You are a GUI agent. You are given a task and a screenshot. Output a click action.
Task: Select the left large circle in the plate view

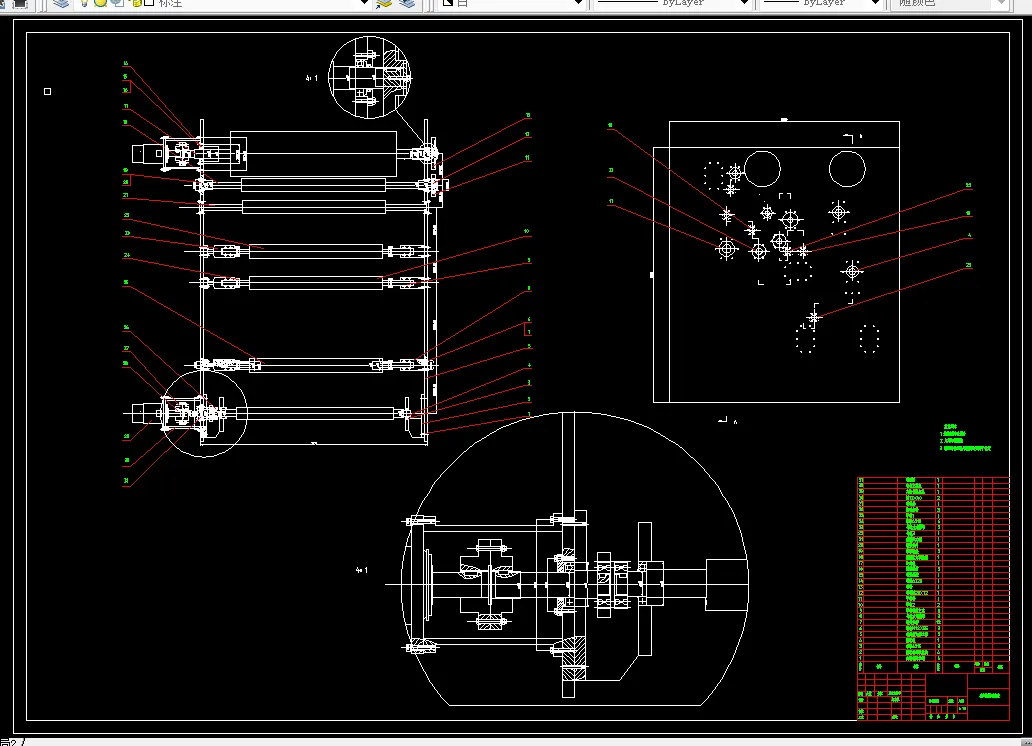[762, 169]
